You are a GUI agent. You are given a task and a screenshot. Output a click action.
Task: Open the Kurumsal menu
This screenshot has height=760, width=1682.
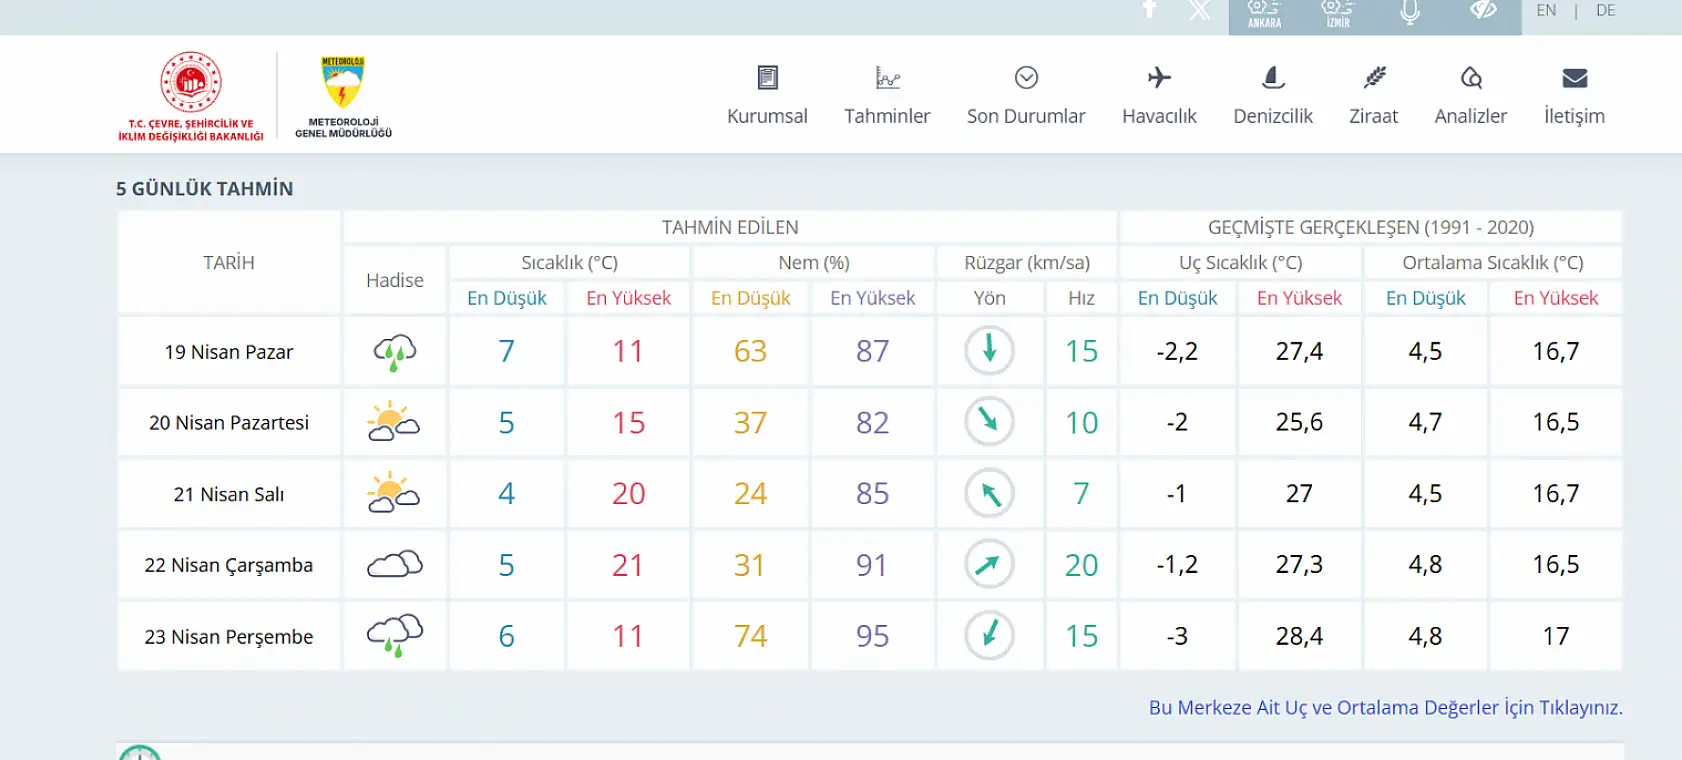767,96
